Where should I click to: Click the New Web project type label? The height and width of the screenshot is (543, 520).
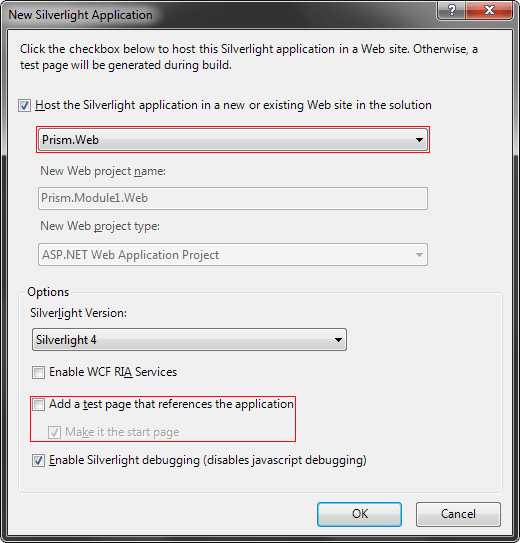tap(100, 226)
